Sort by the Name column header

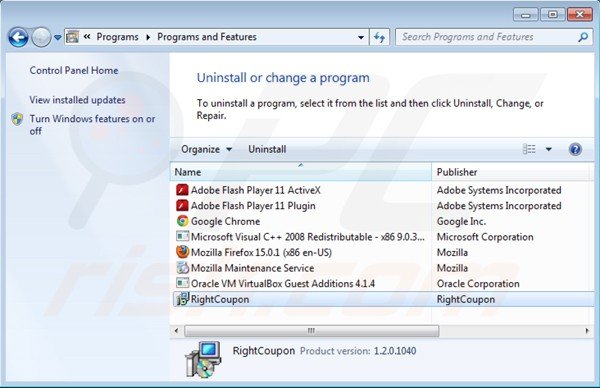pos(300,172)
